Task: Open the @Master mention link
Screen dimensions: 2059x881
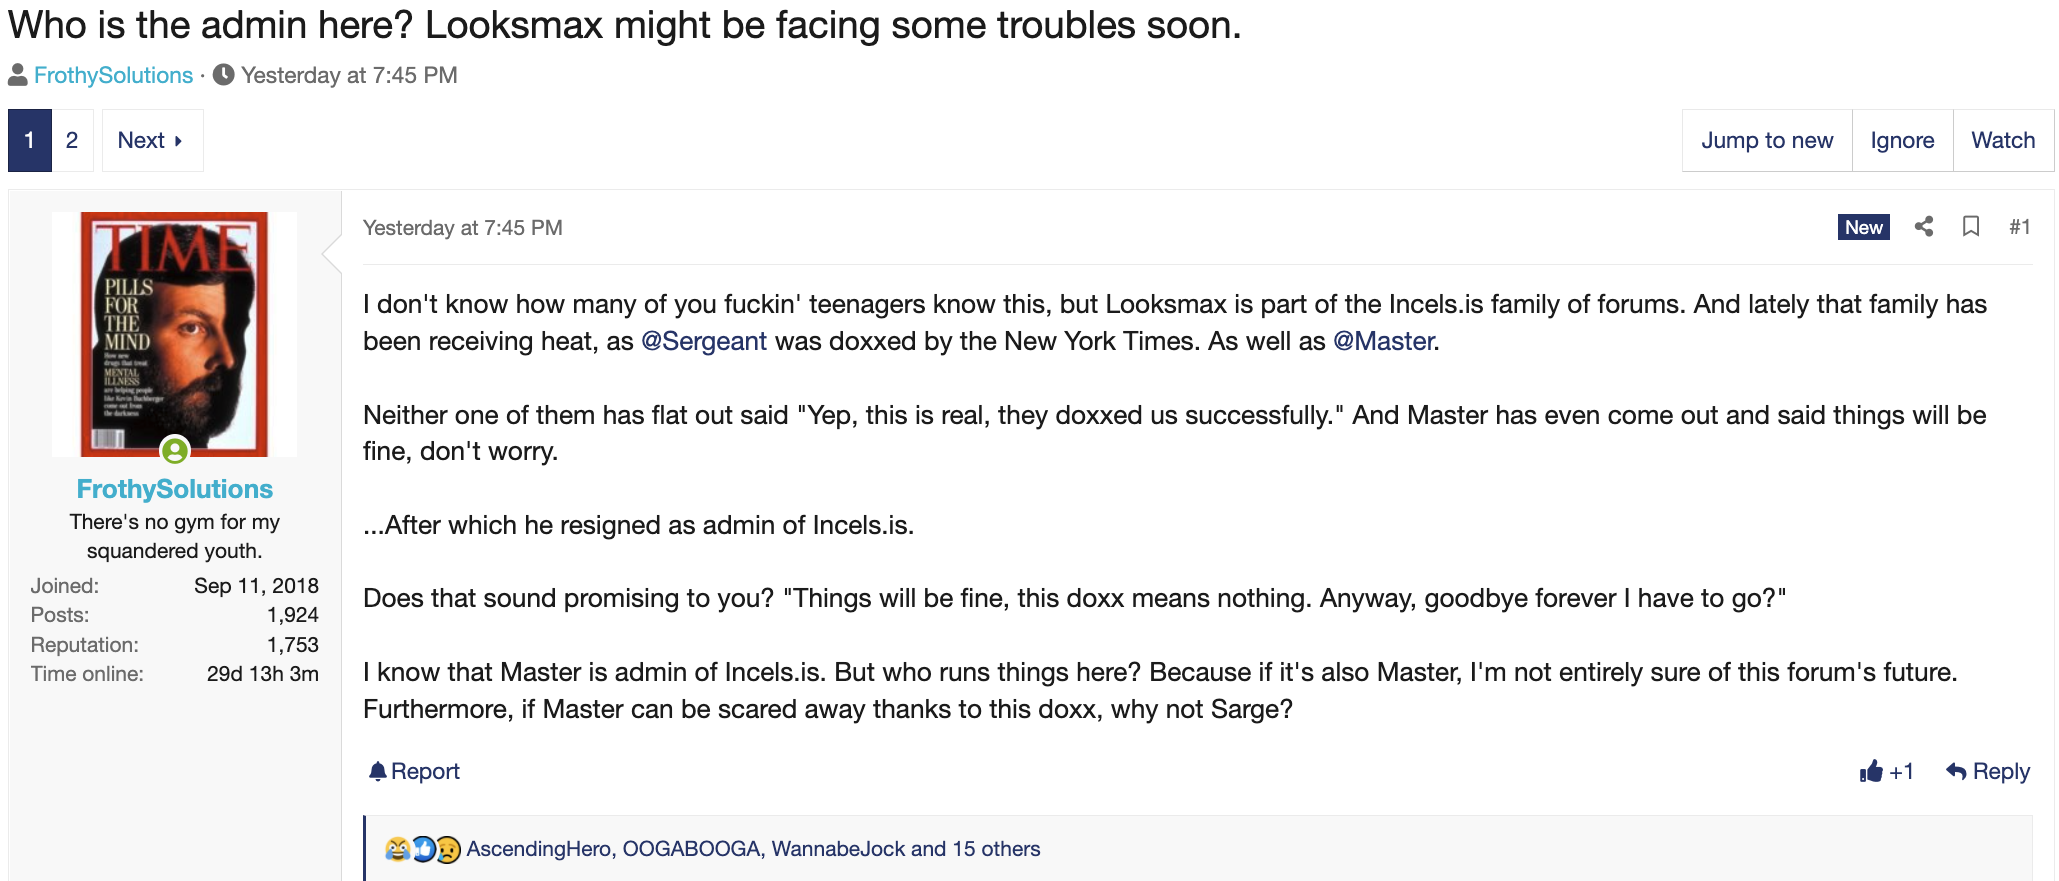Action: click(x=1384, y=341)
